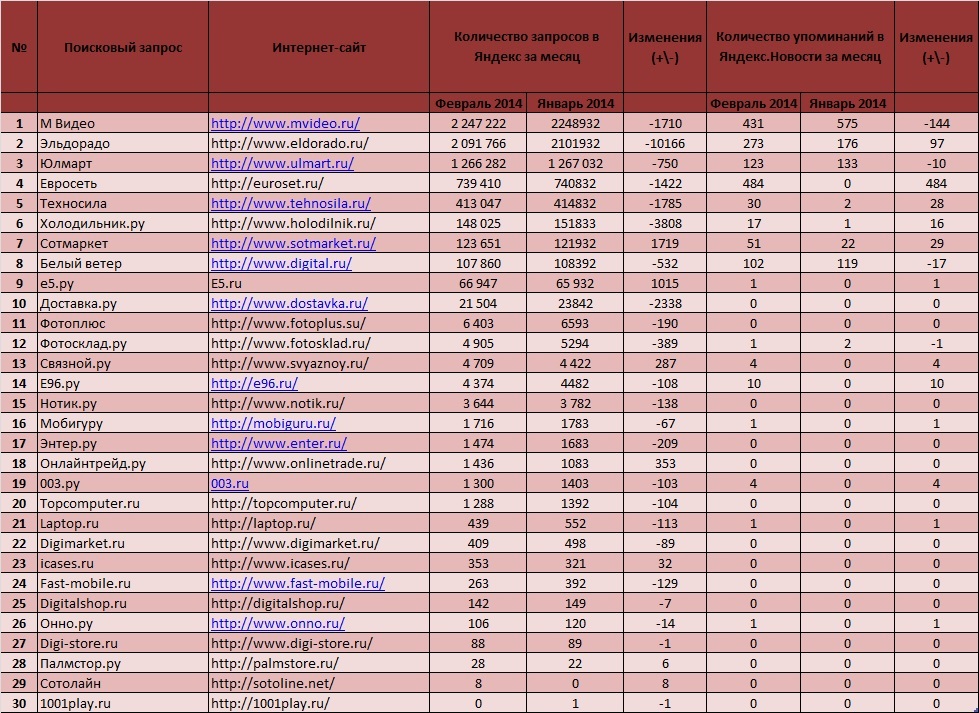The image size is (979, 713).
Task: Click the change value '-10166'
Action: 665,144
